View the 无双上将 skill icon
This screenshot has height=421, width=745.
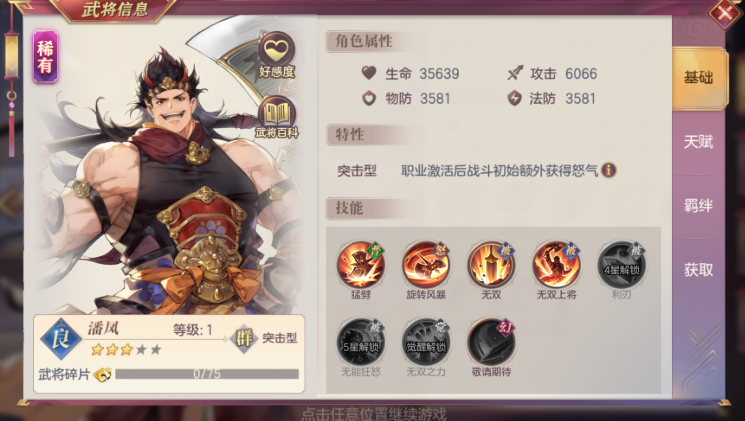[556, 264]
